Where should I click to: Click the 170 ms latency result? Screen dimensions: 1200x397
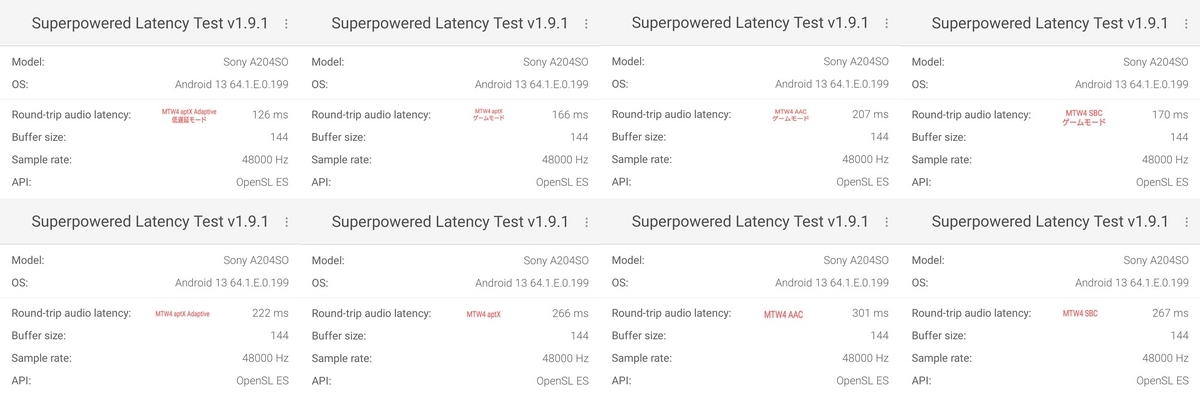coord(1170,115)
